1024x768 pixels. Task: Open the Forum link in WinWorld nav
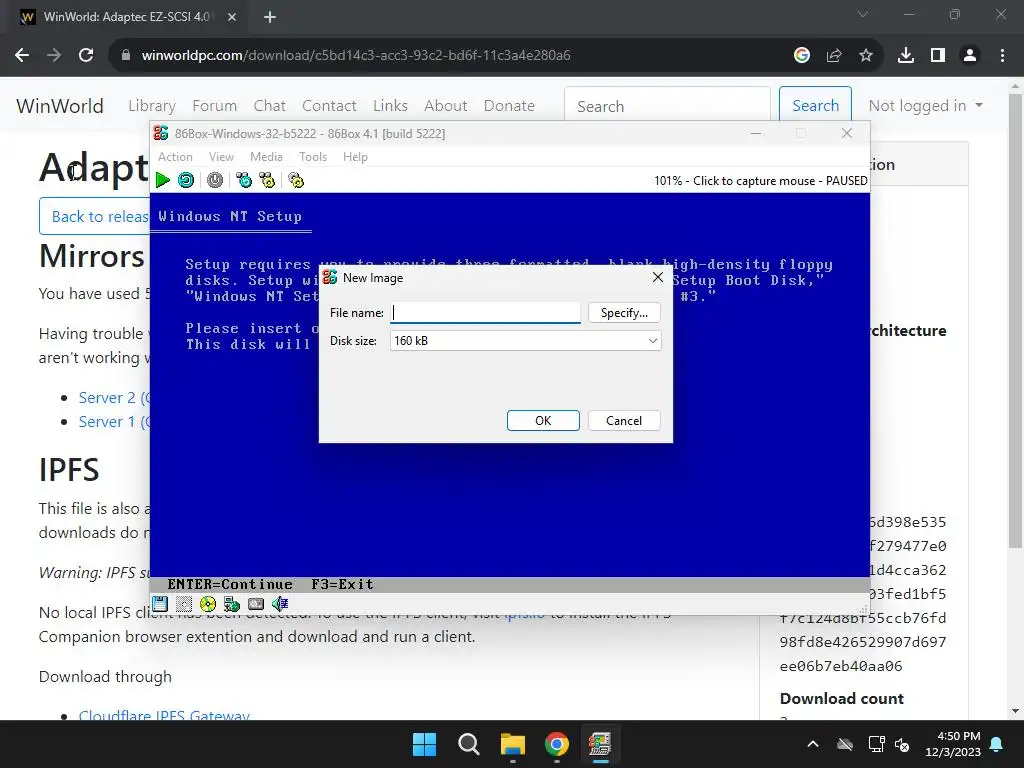(214, 106)
